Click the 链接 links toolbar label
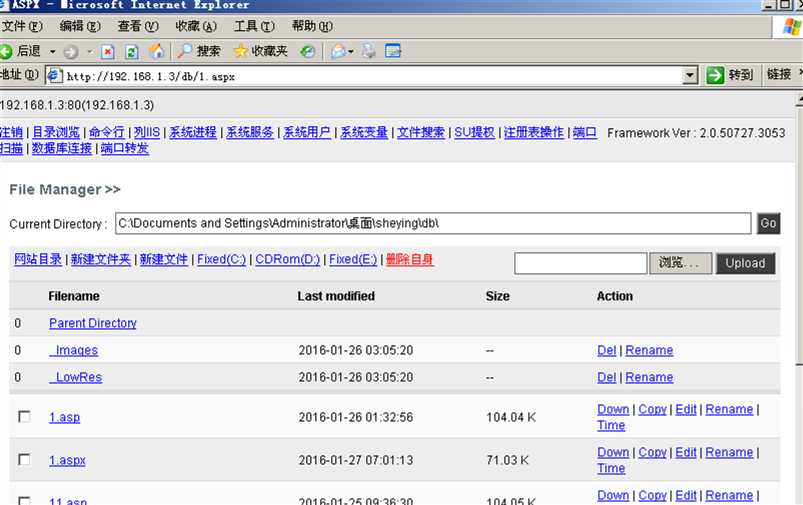 tap(779, 75)
